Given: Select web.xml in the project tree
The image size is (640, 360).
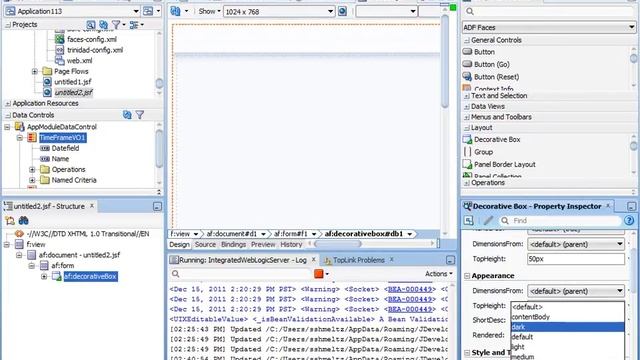Looking at the screenshot, I should point(79,60).
